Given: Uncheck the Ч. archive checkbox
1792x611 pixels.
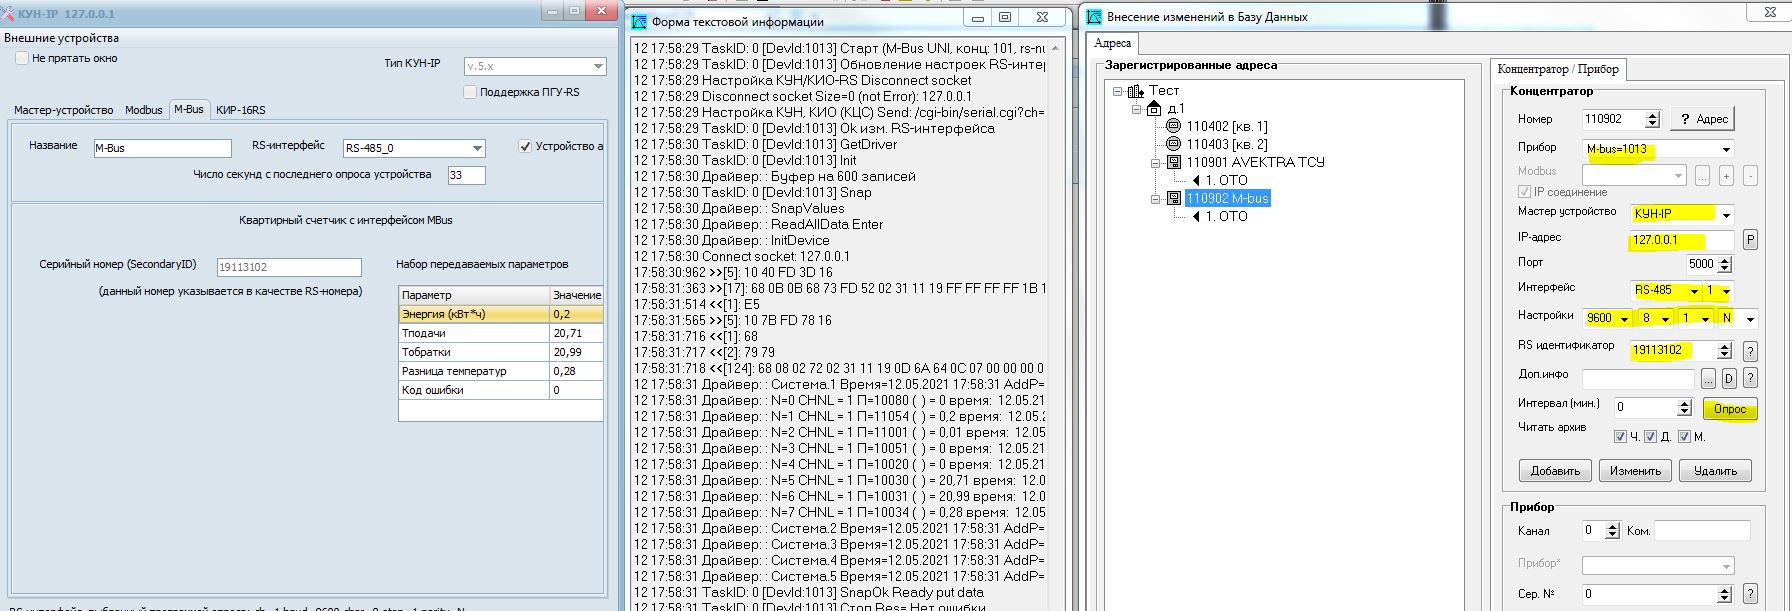Looking at the screenshot, I should tap(1620, 436).
